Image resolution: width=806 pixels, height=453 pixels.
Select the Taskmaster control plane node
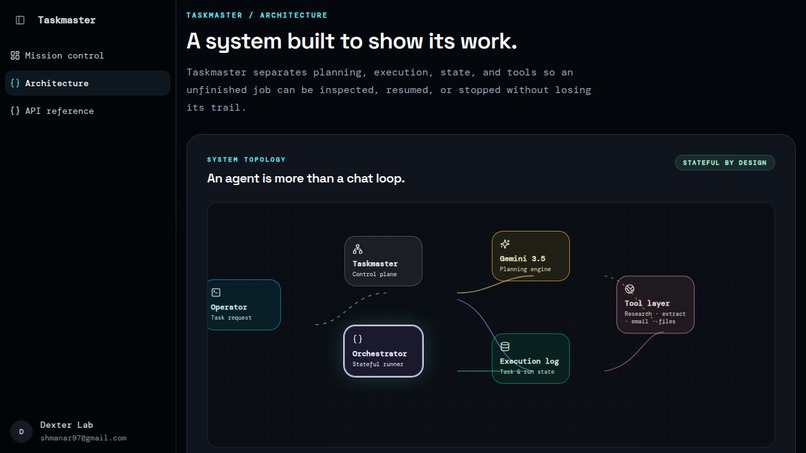point(383,261)
